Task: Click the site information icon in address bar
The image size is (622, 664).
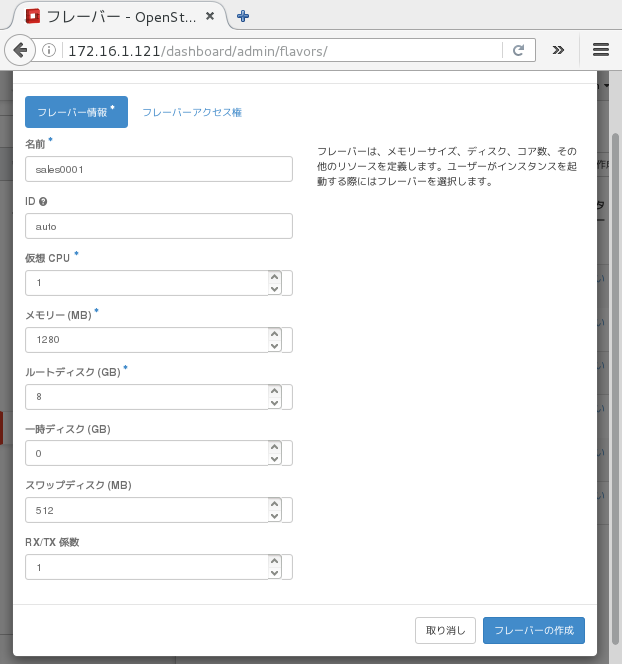Action: coord(50,50)
